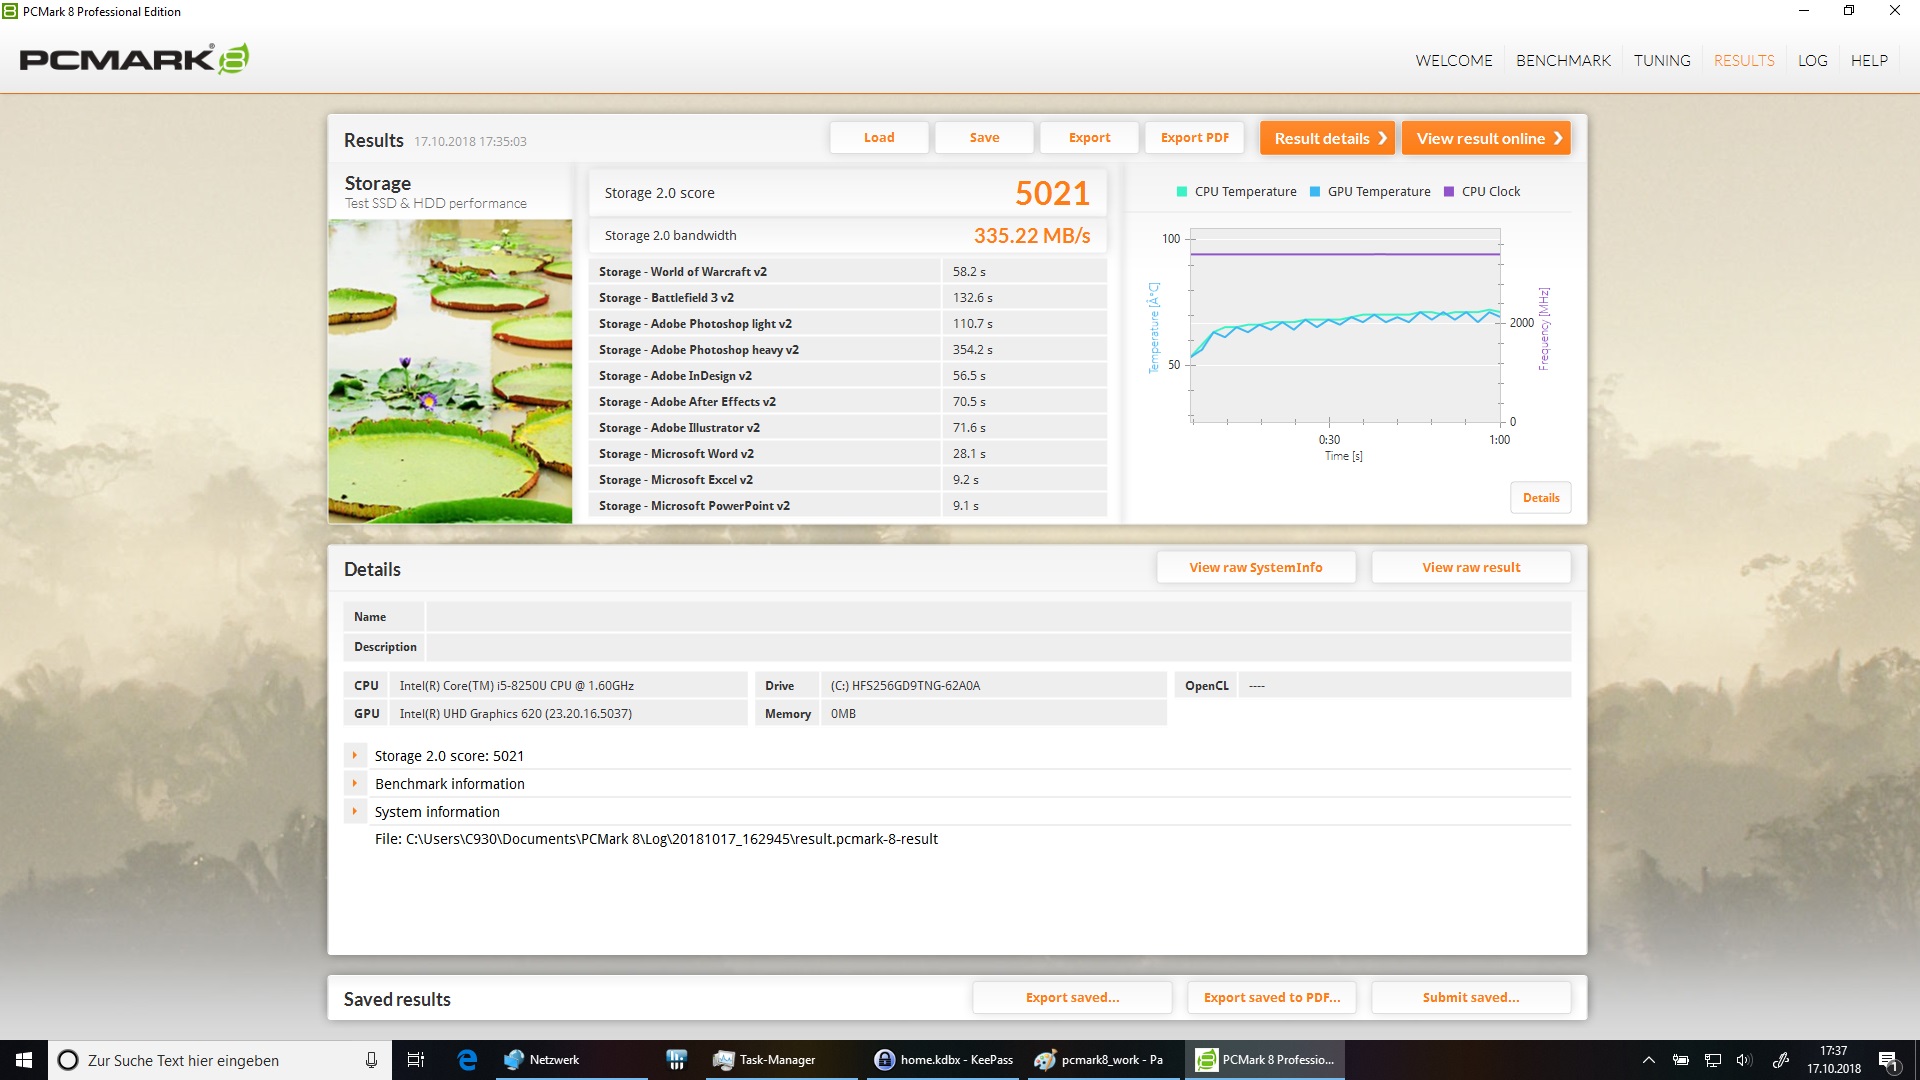The width and height of the screenshot is (1920, 1080).
Task: Toggle CPU Temperature legend swatch
Action: [x=1182, y=192]
